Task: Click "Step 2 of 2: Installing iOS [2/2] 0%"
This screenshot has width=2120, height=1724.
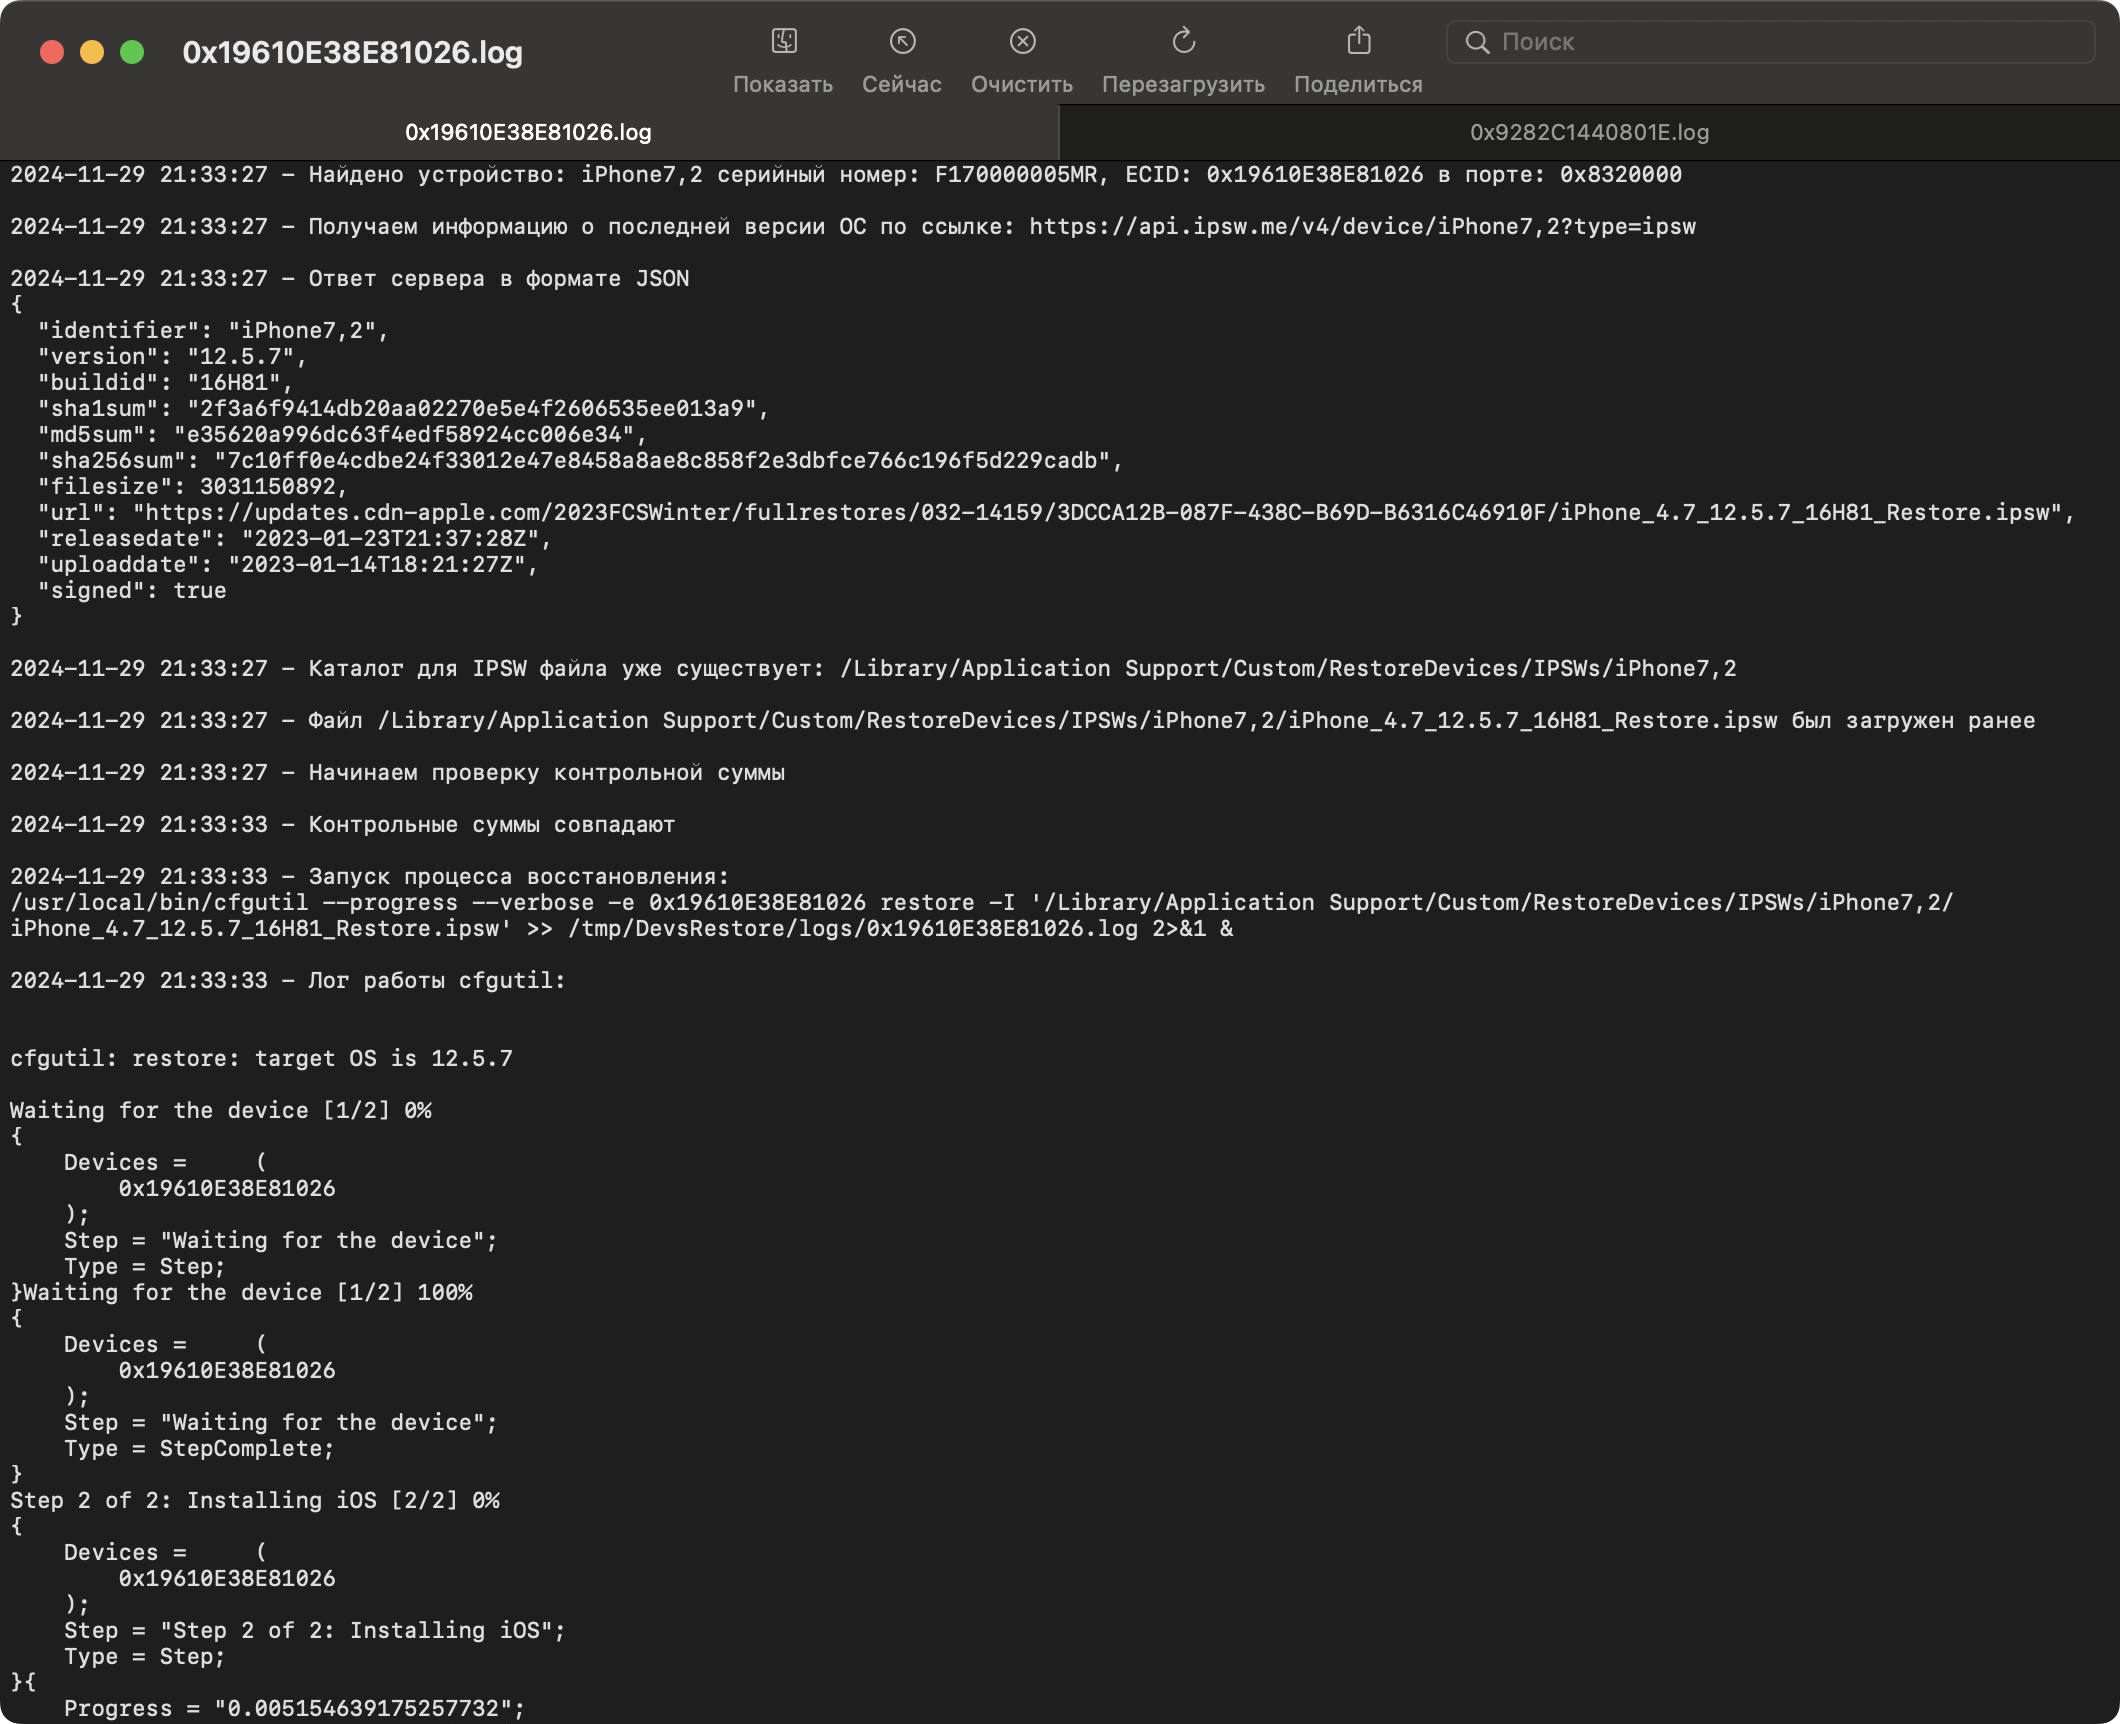Action: pyautogui.click(x=255, y=1501)
